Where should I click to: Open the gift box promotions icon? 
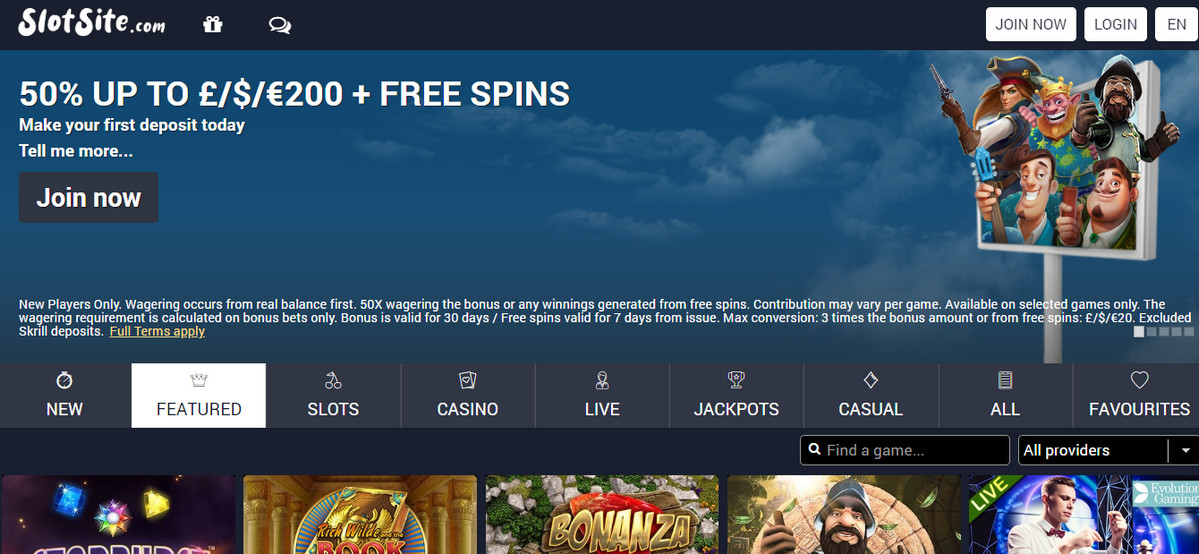(213, 24)
